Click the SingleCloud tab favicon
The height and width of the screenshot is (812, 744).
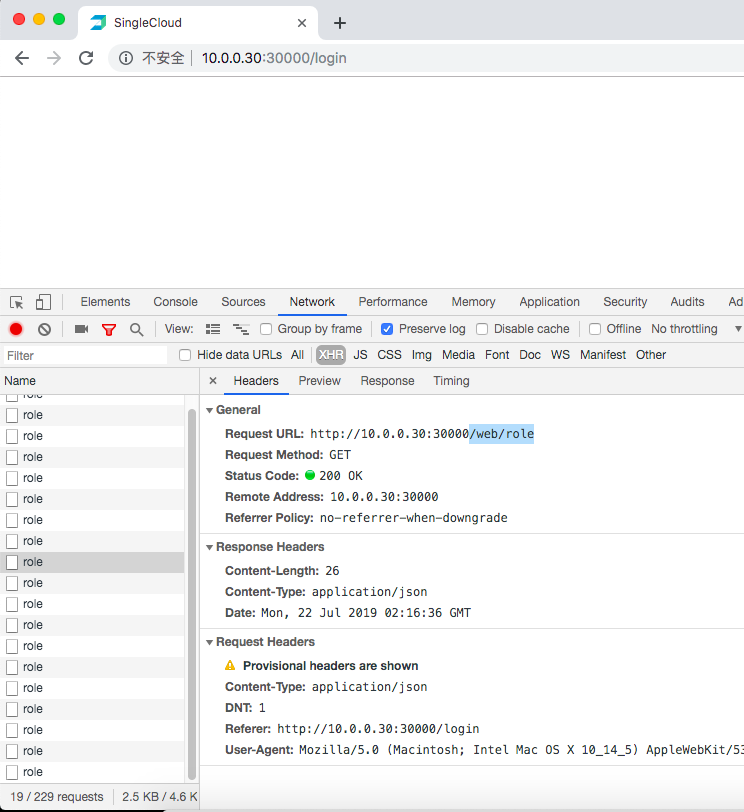[x=98, y=23]
